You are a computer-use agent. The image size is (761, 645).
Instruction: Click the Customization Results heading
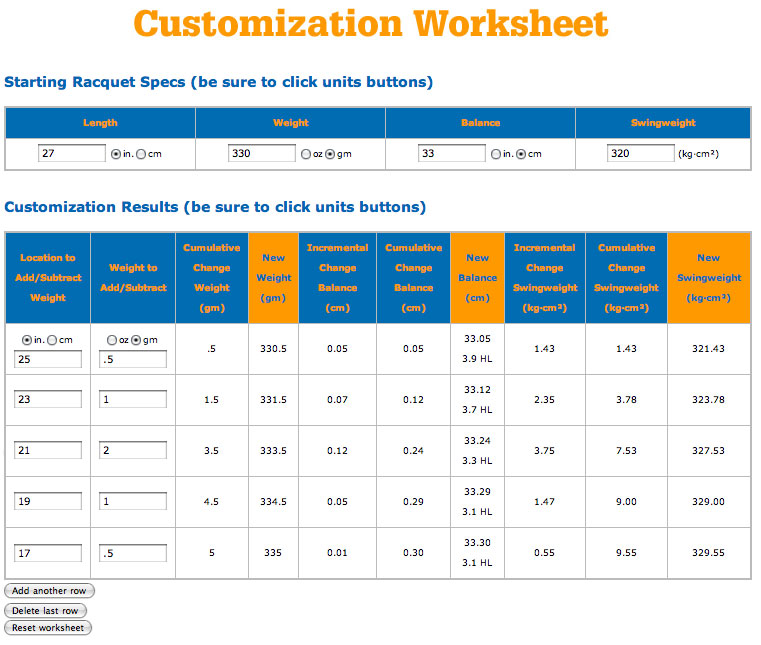point(215,207)
